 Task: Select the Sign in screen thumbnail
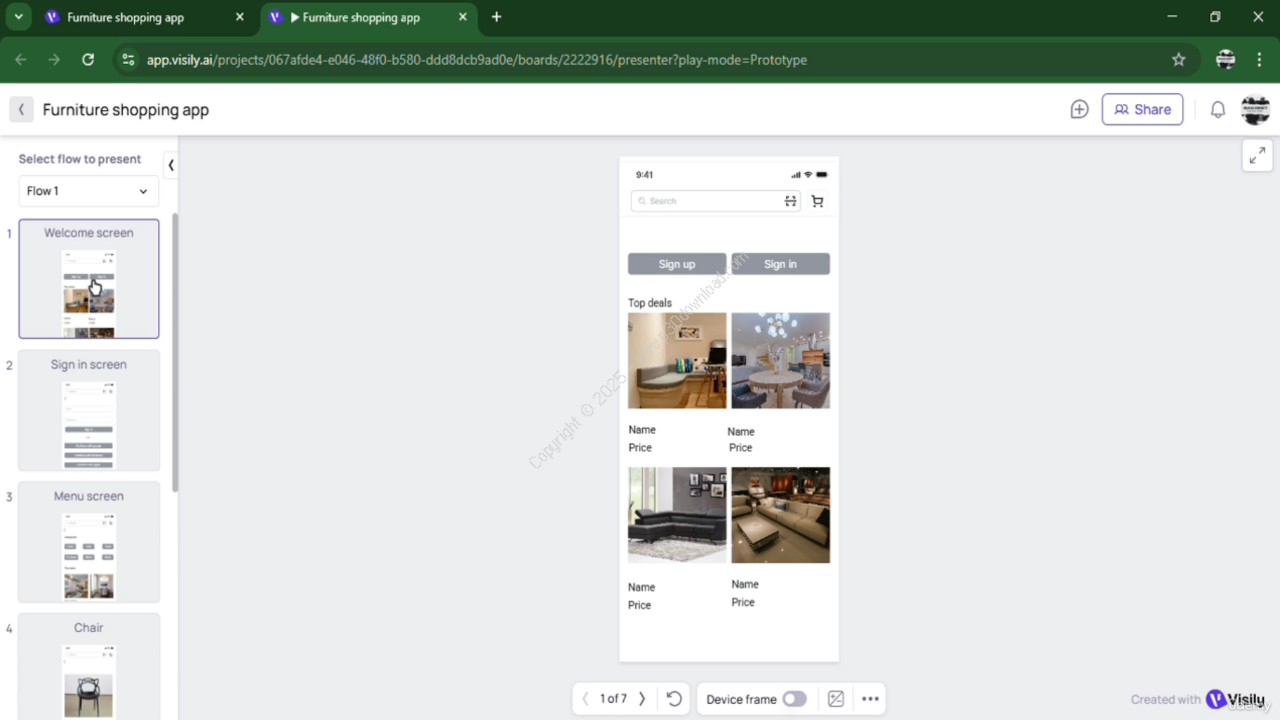pos(89,410)
